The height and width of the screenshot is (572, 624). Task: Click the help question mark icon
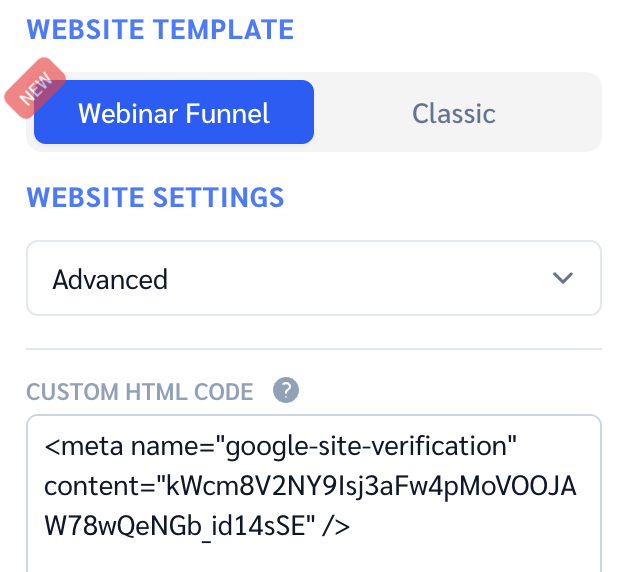pyautogui.click(x=286, y=390)
